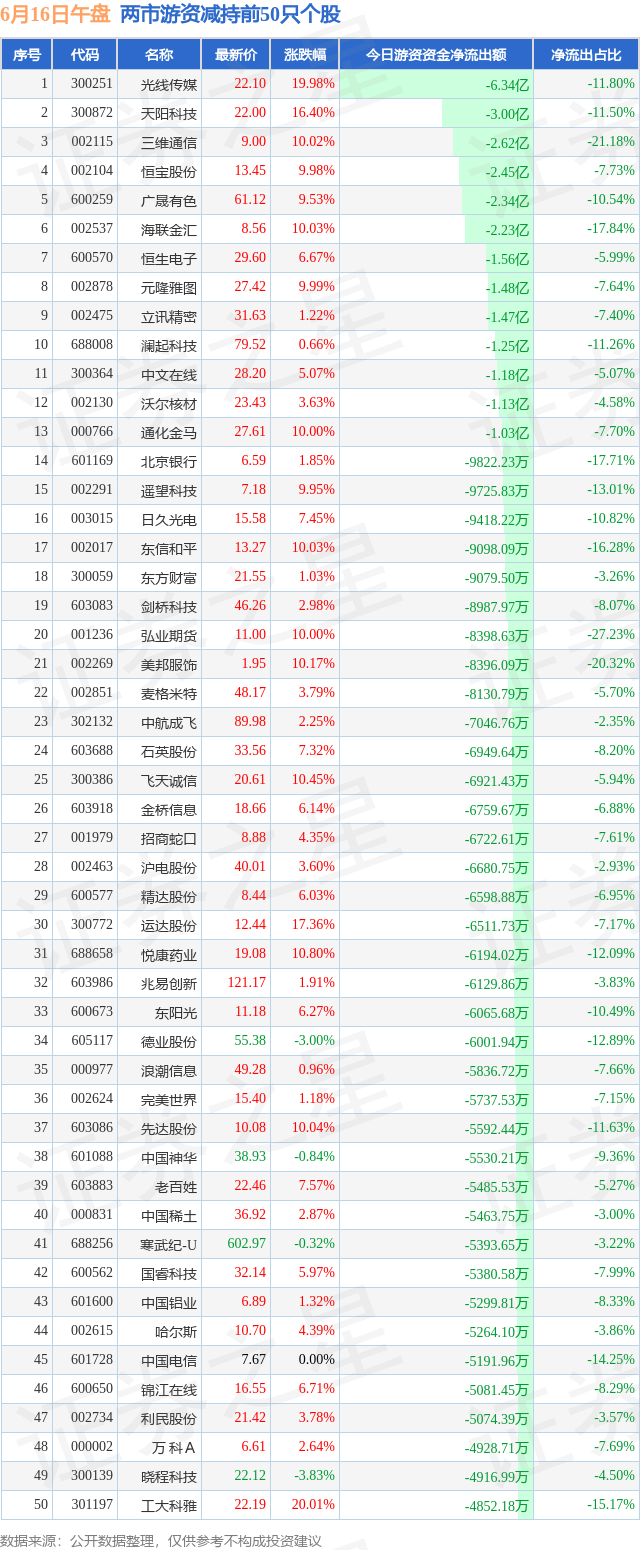Click the 序号 column header
This screenshot has height=1550, width=640.
coord(27,55)
